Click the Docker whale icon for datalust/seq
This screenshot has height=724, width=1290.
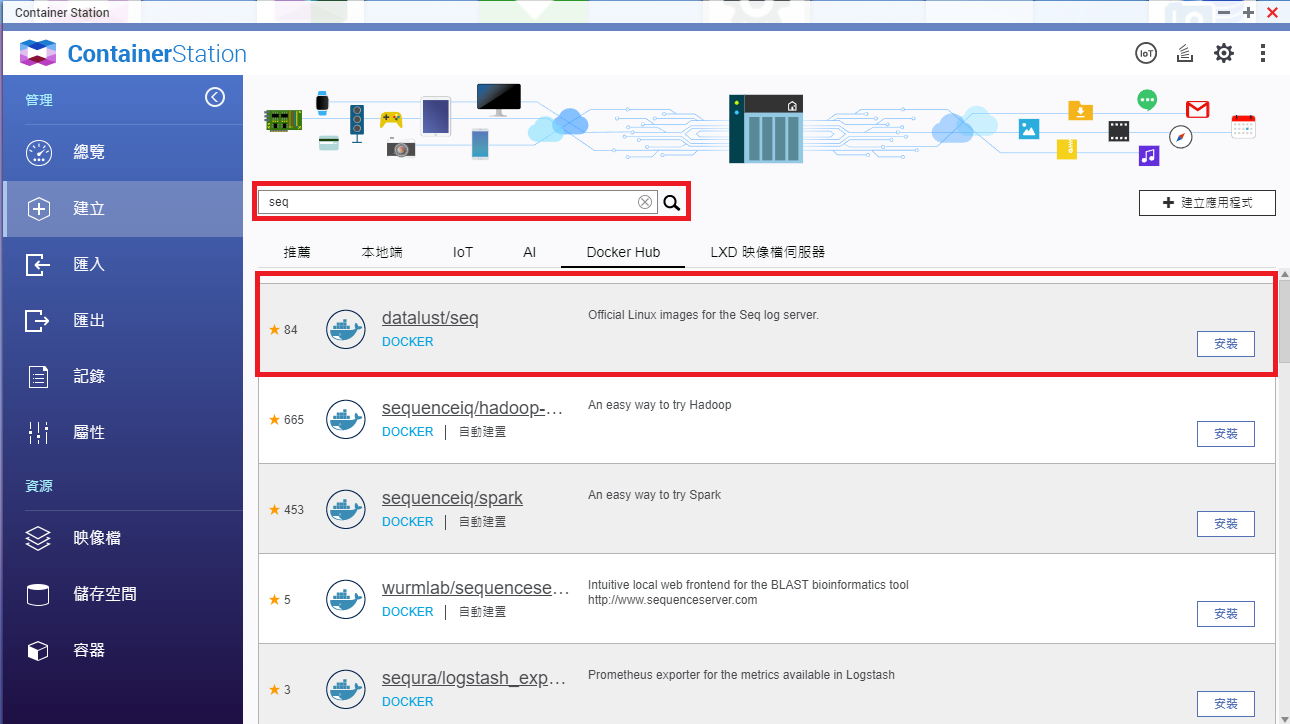[x=345, y=330]
